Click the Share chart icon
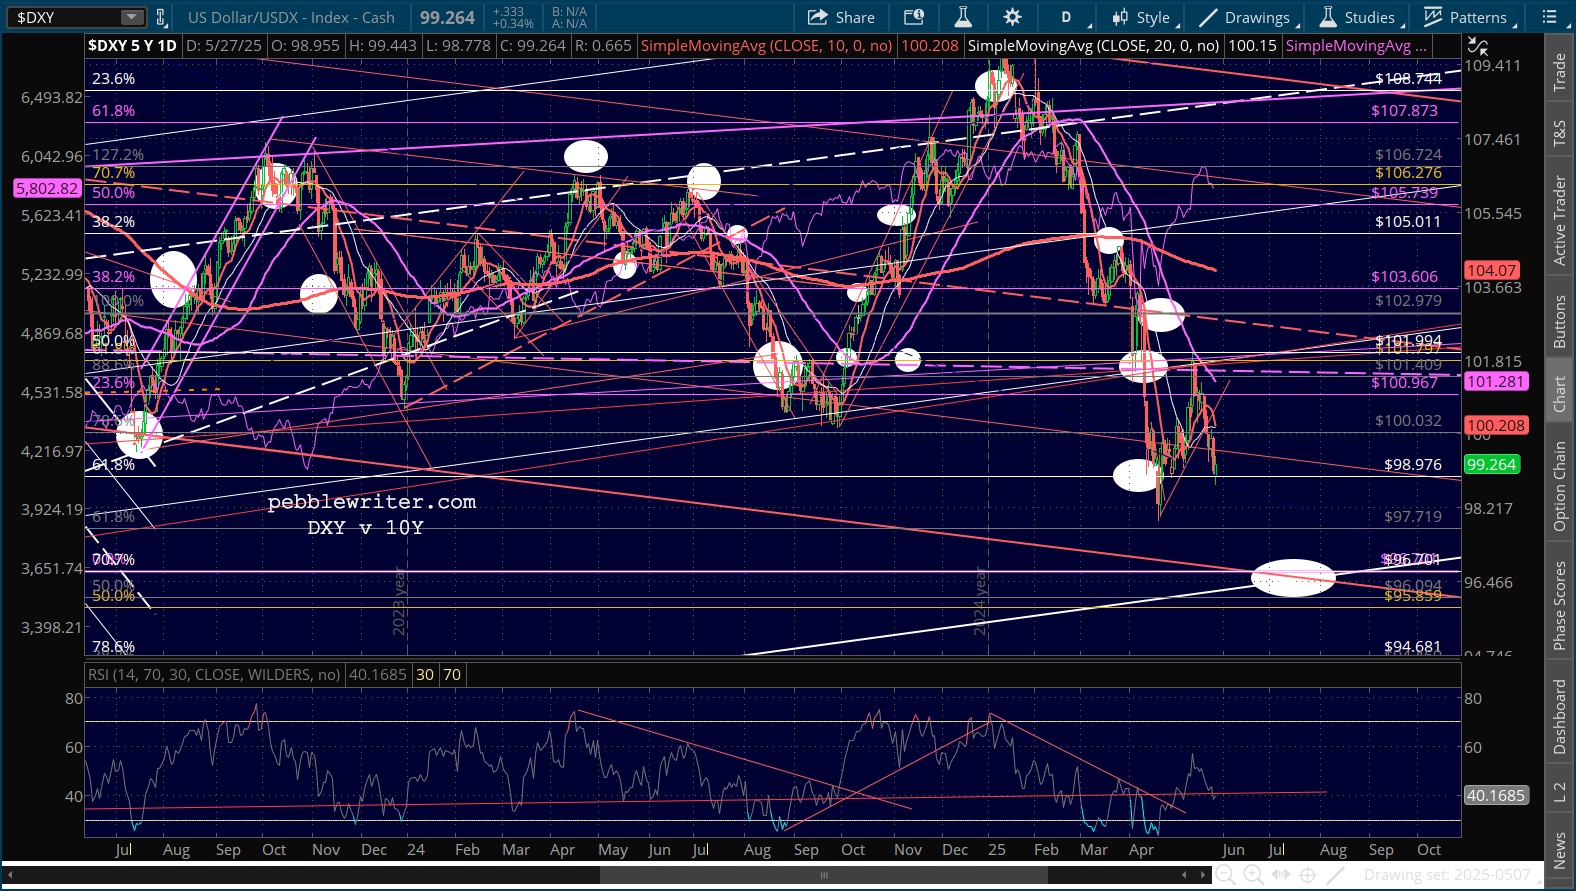This screenshot has height=891, width=1576. [x=841, y=17]
